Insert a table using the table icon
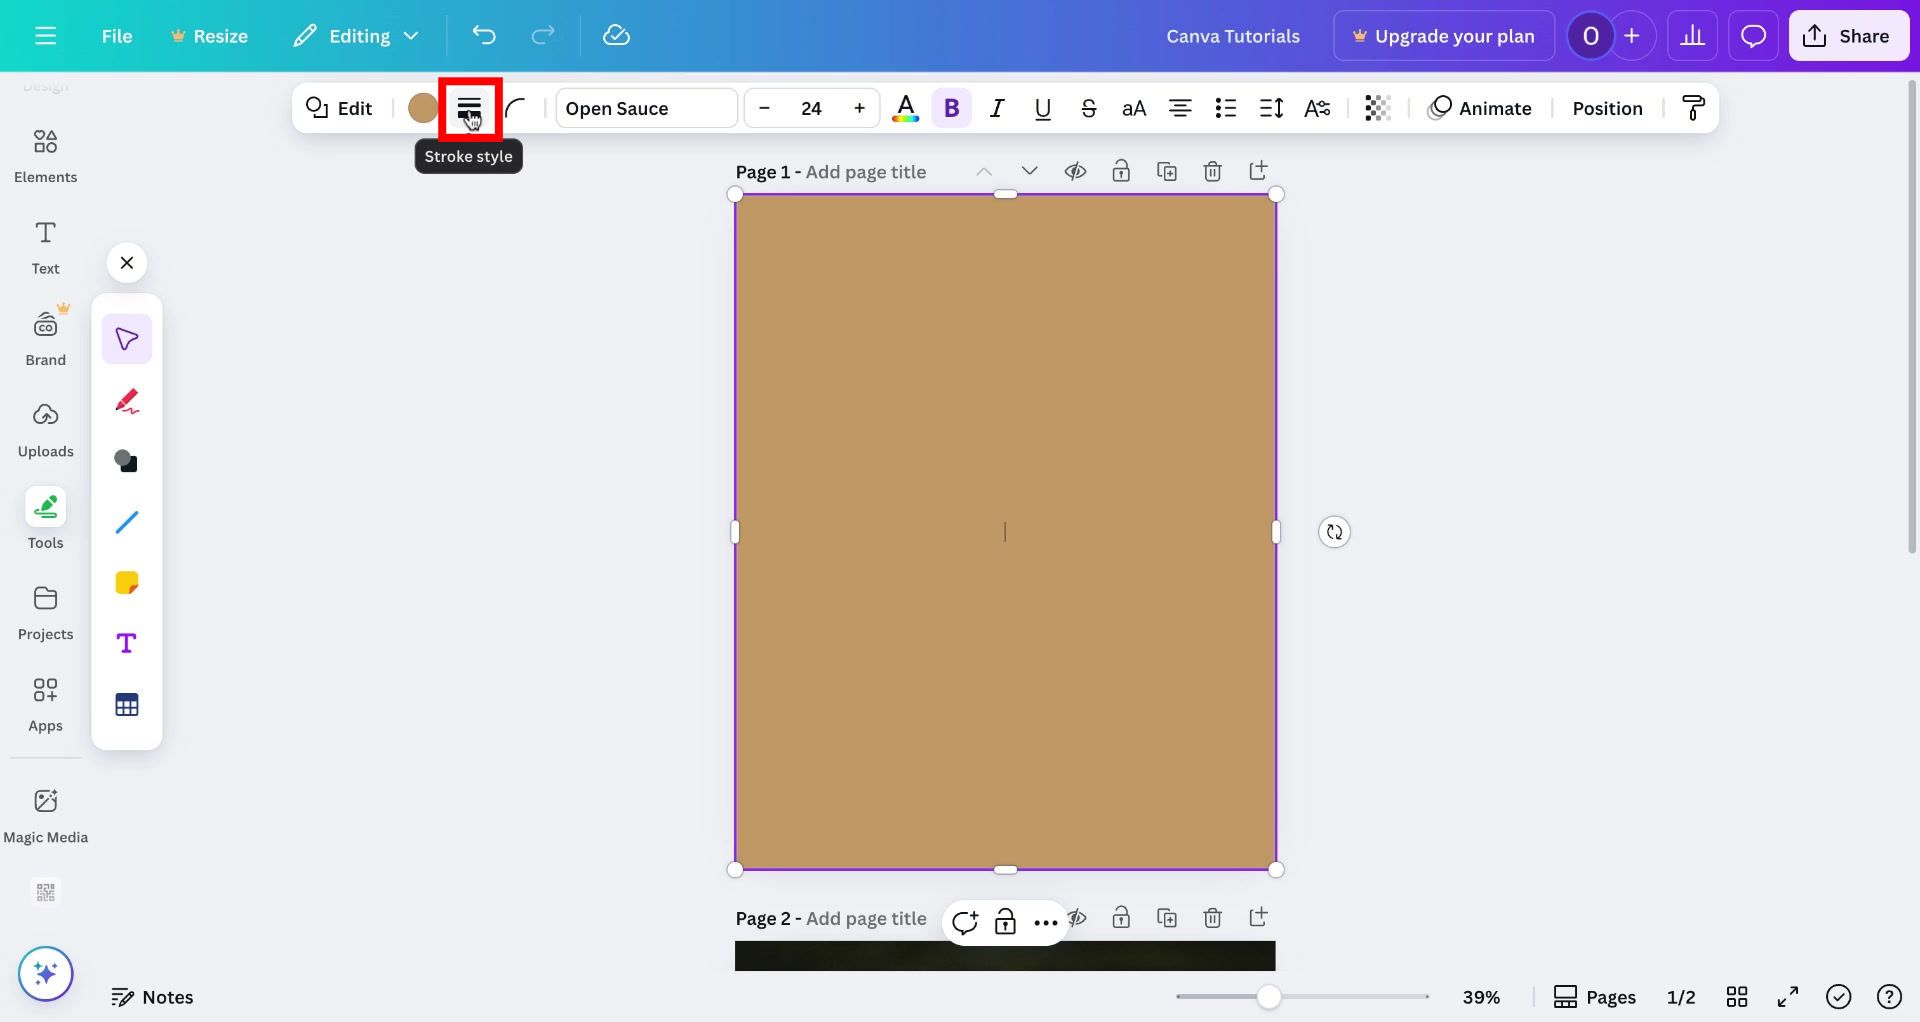1920x1022 pixels. [x=127, y=704]
